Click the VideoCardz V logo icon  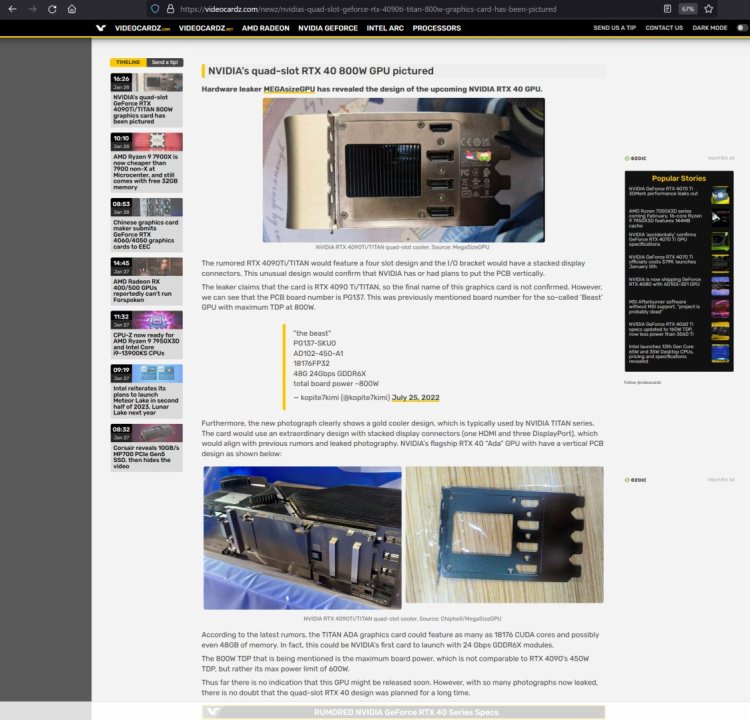pos(100,28)
